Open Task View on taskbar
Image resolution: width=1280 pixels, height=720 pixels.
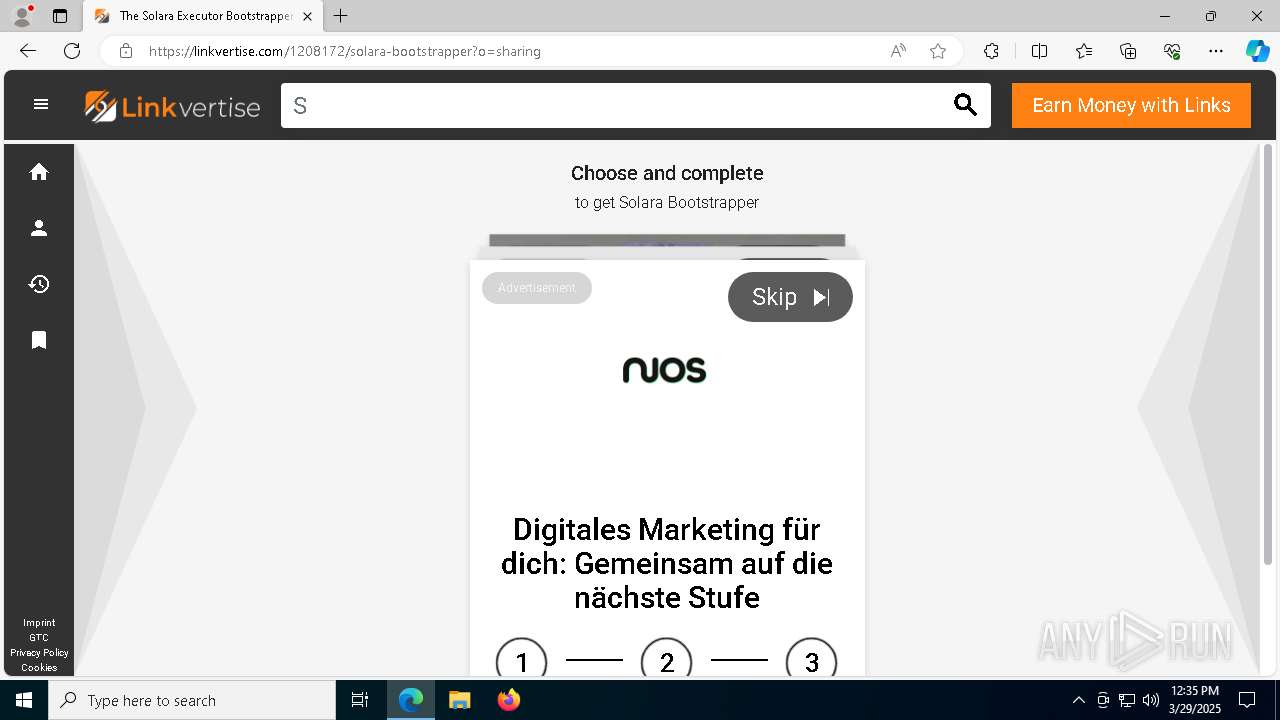360,700
